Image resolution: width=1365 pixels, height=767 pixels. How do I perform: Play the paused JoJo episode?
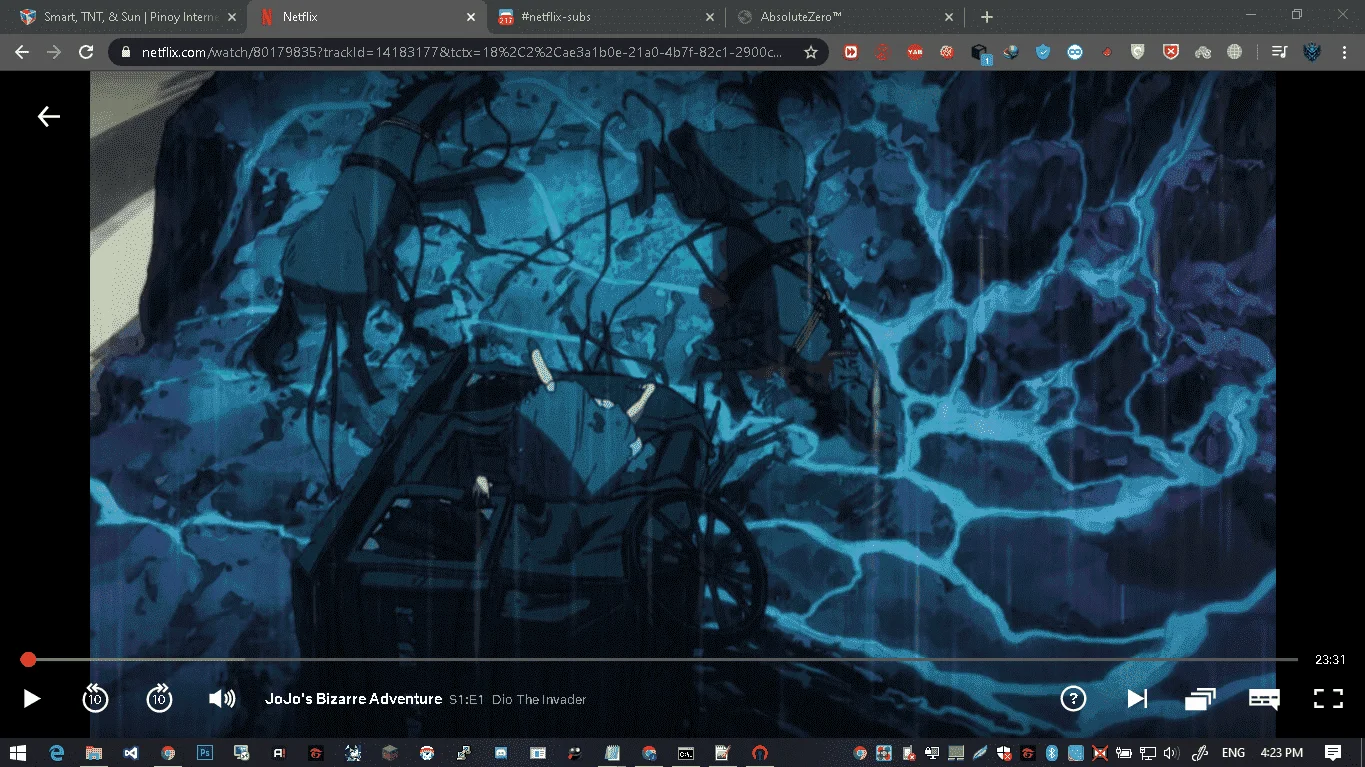pos(31,699)
